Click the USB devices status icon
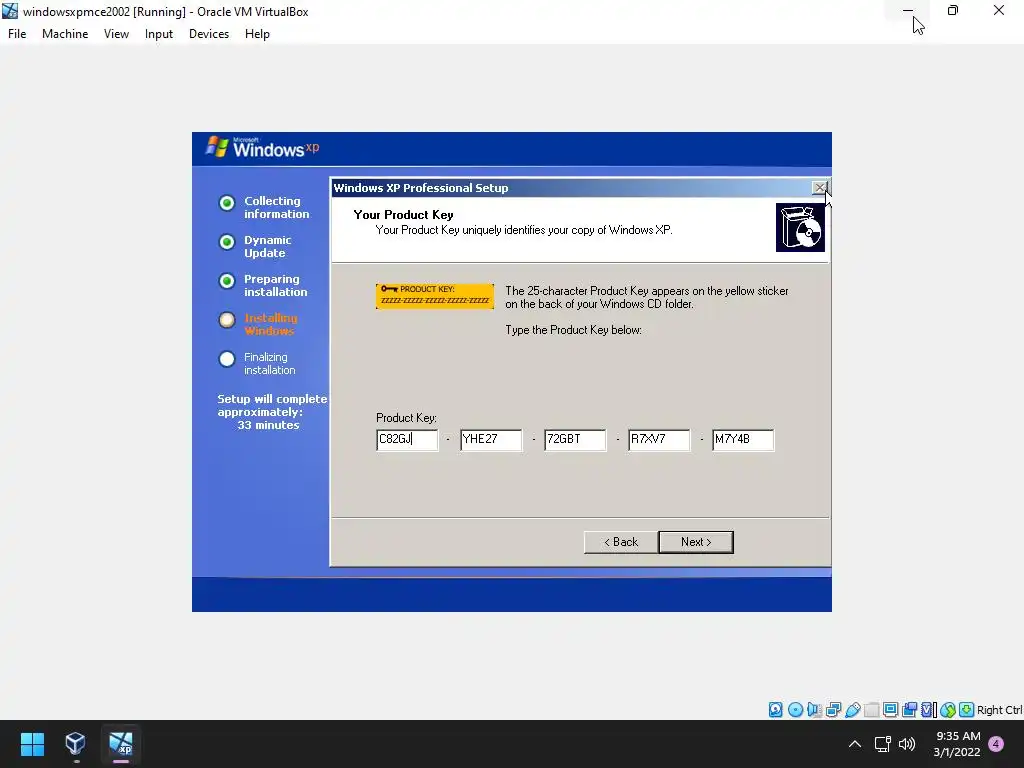Viewport: 1024px width, 768px height. [852, 710]
